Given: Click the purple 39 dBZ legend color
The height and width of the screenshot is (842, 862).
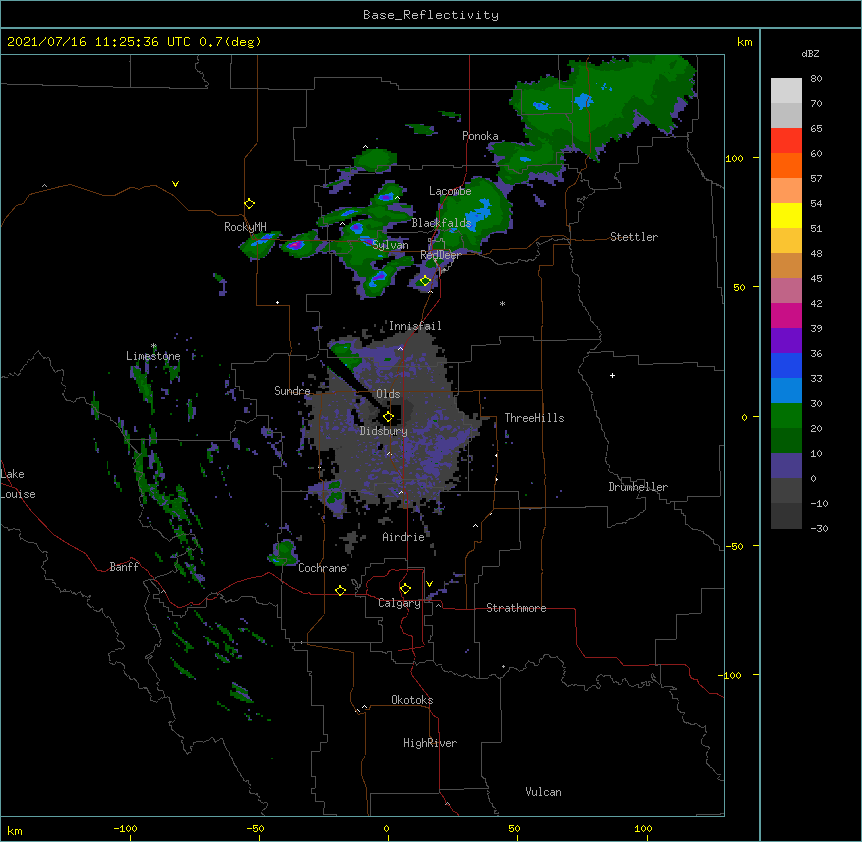Looking at the screenshot, I should click(786, 341).
